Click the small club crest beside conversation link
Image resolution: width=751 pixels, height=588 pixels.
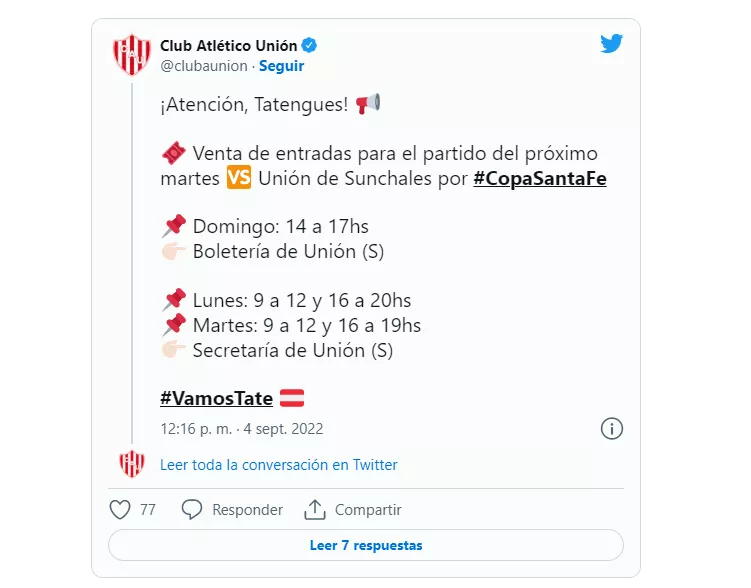[x=132, y=463]
